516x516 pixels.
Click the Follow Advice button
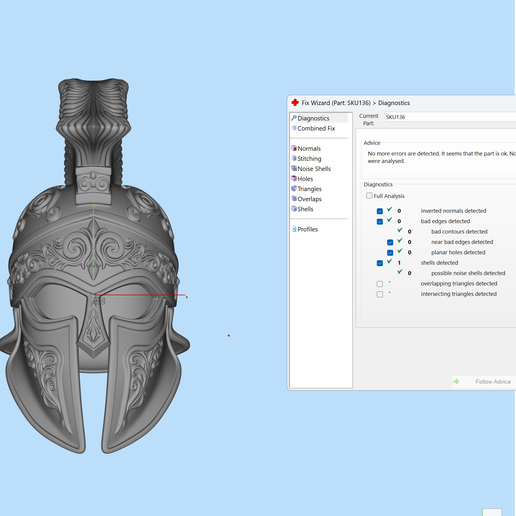point(484,381)
